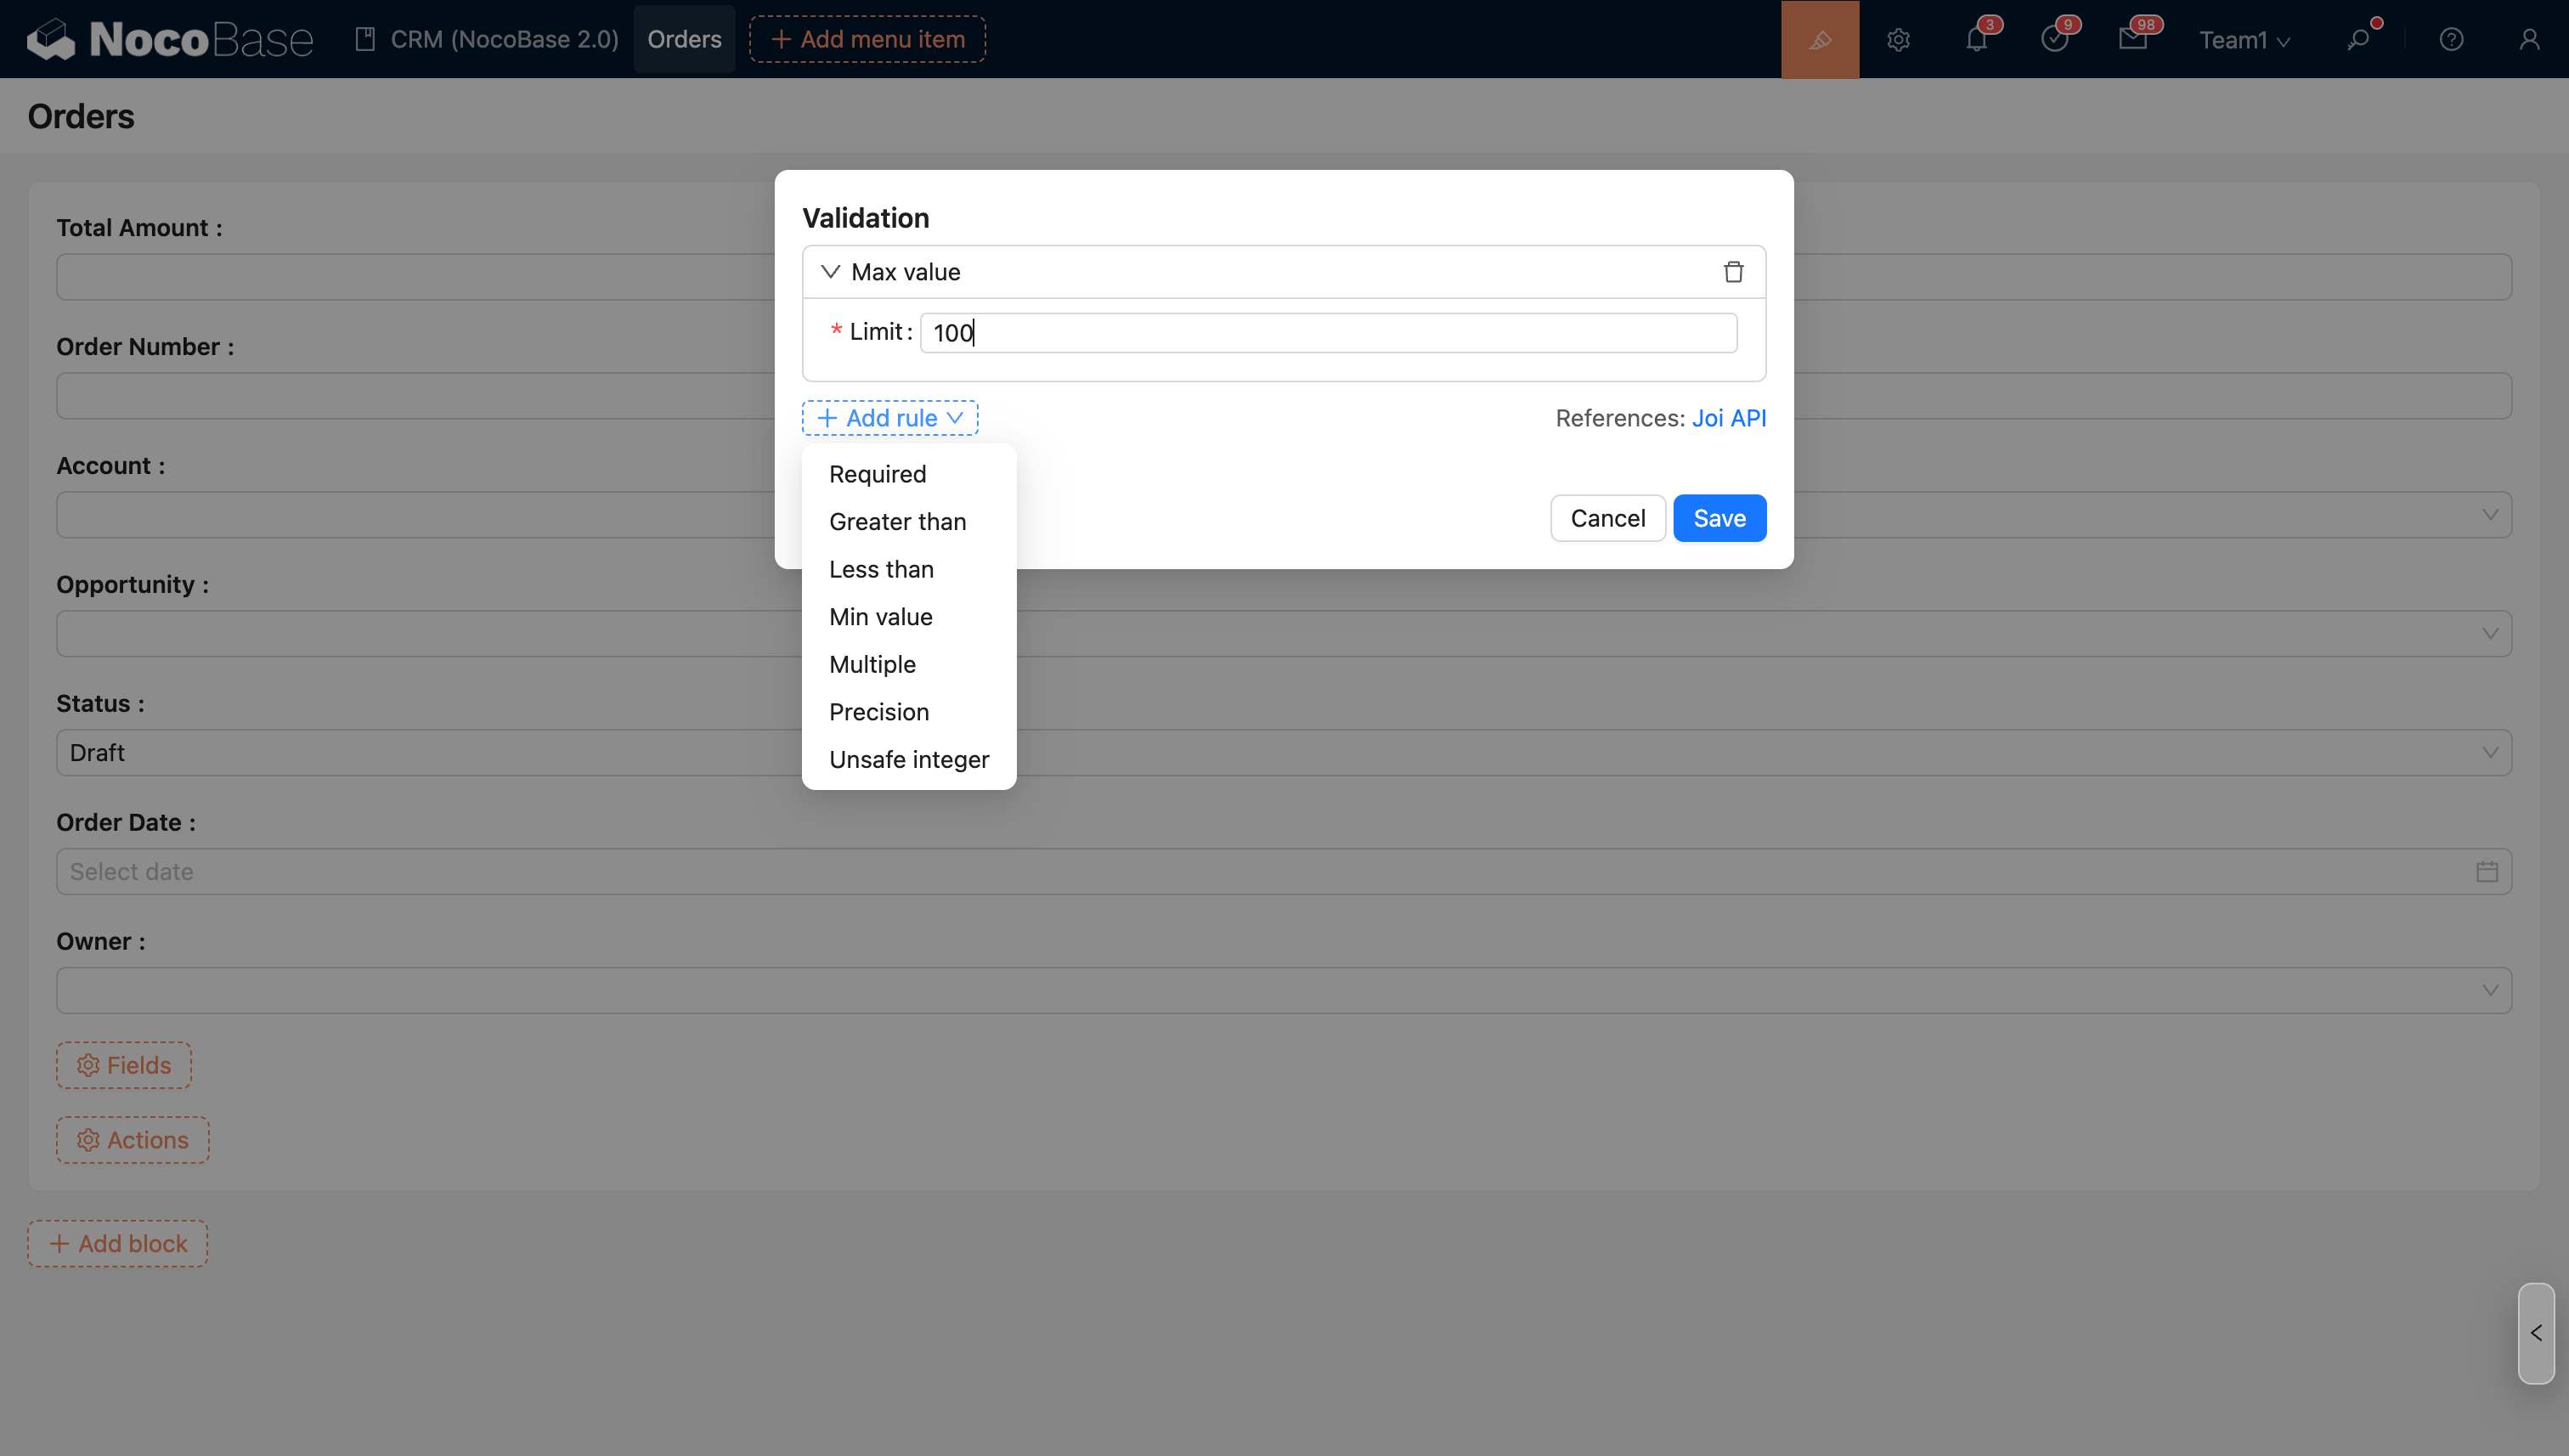
Task: Click the Save button
Action: (x=1719, y=518)
